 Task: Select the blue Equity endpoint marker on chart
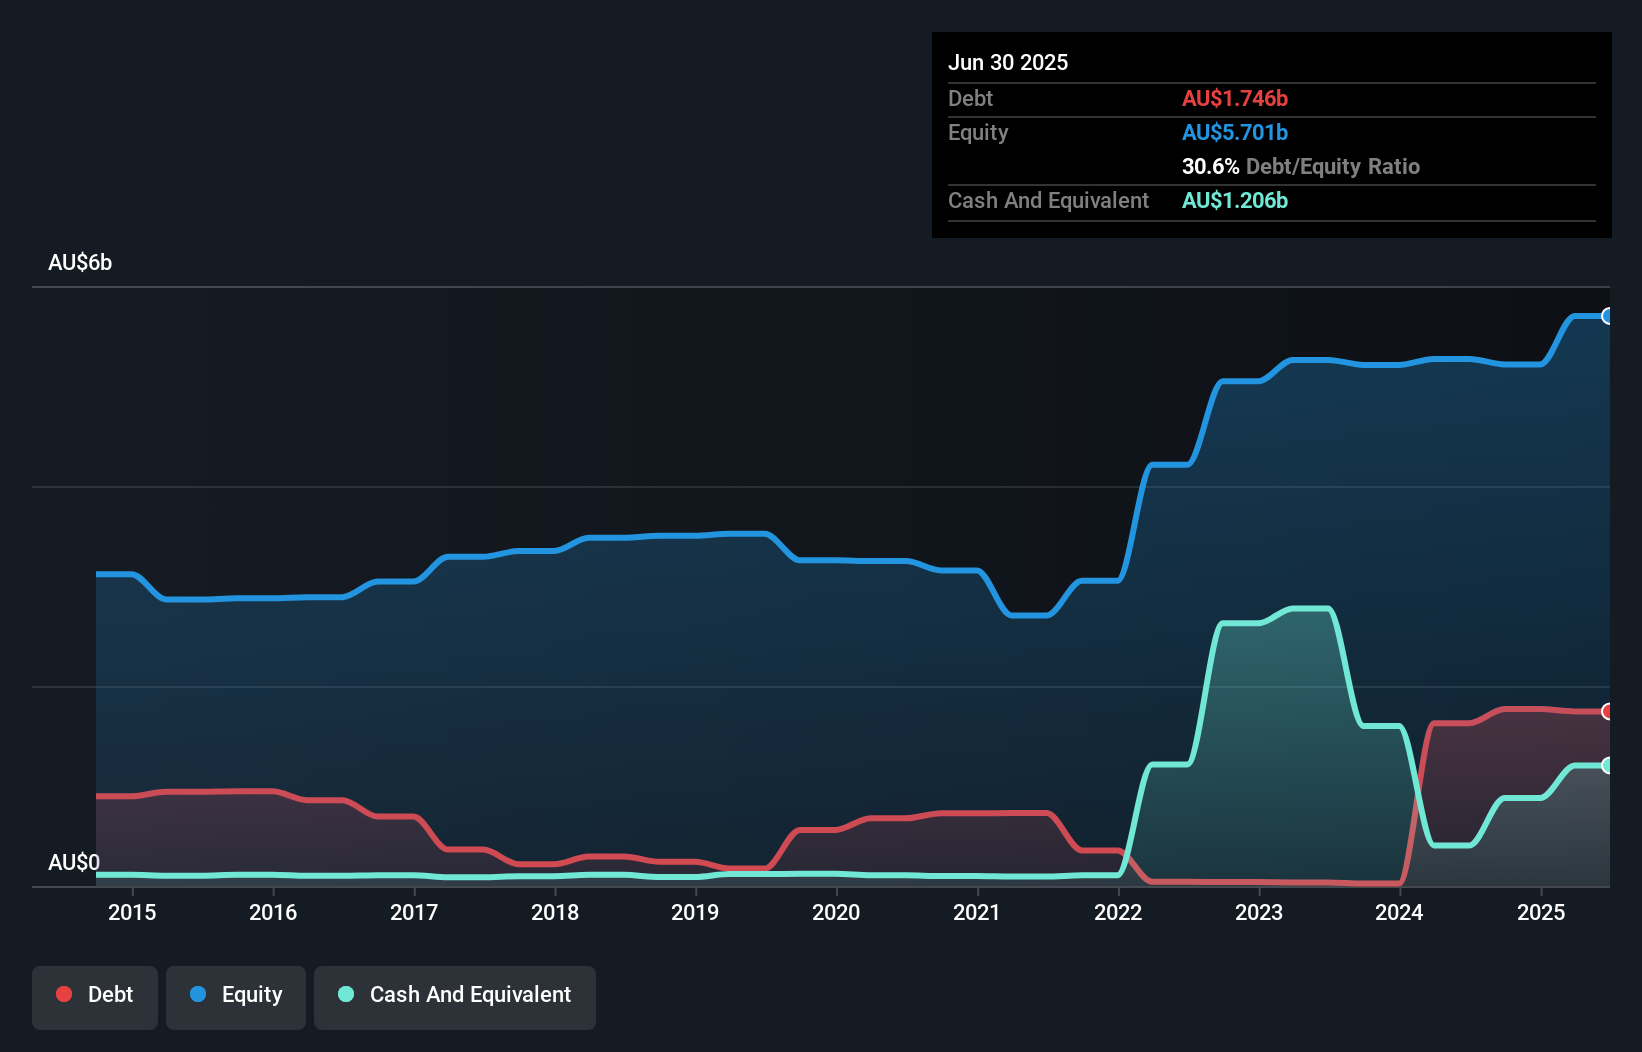[x=1607, y=316]
